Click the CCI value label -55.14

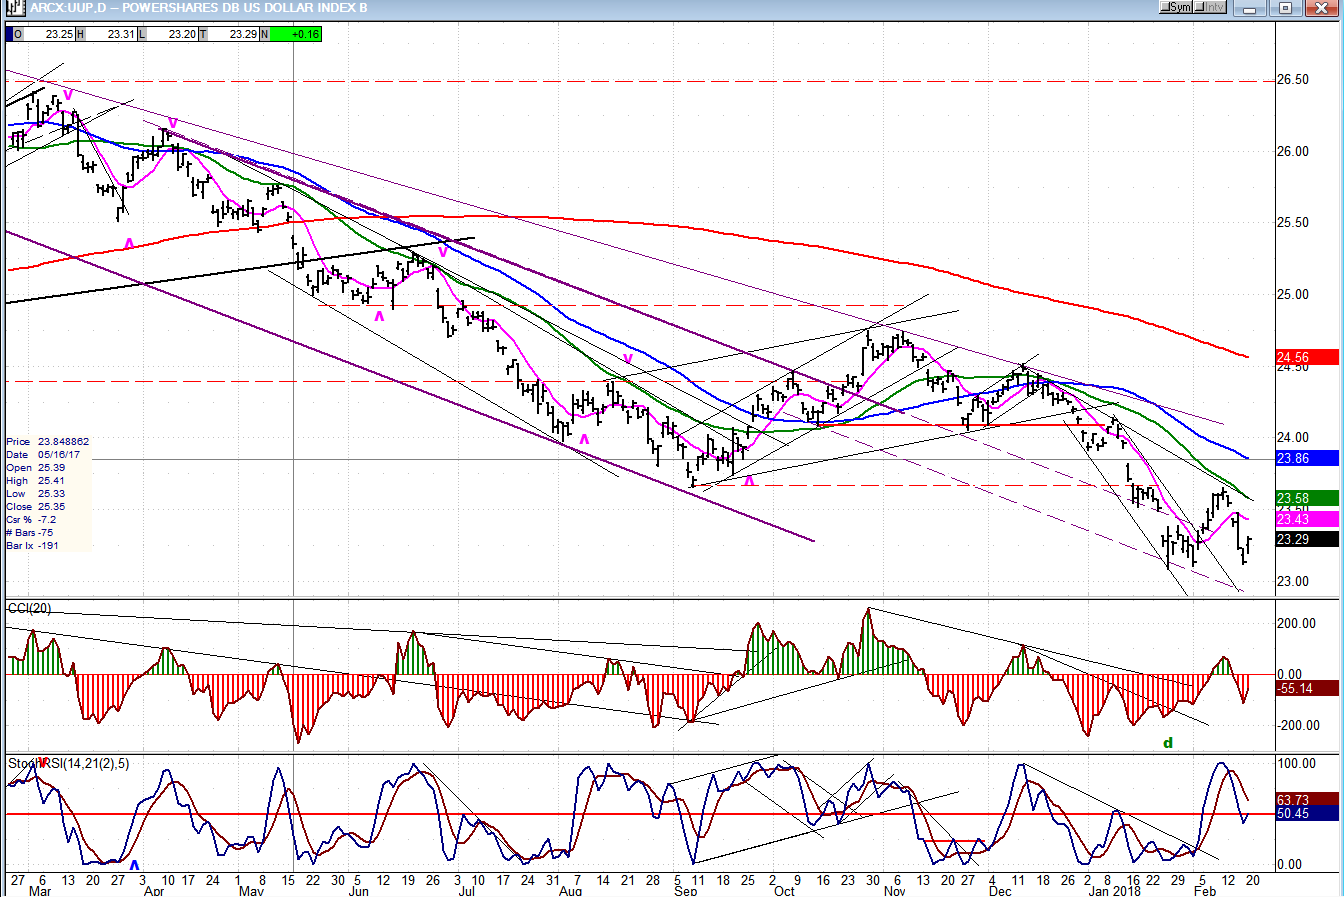click(1306, 689)
